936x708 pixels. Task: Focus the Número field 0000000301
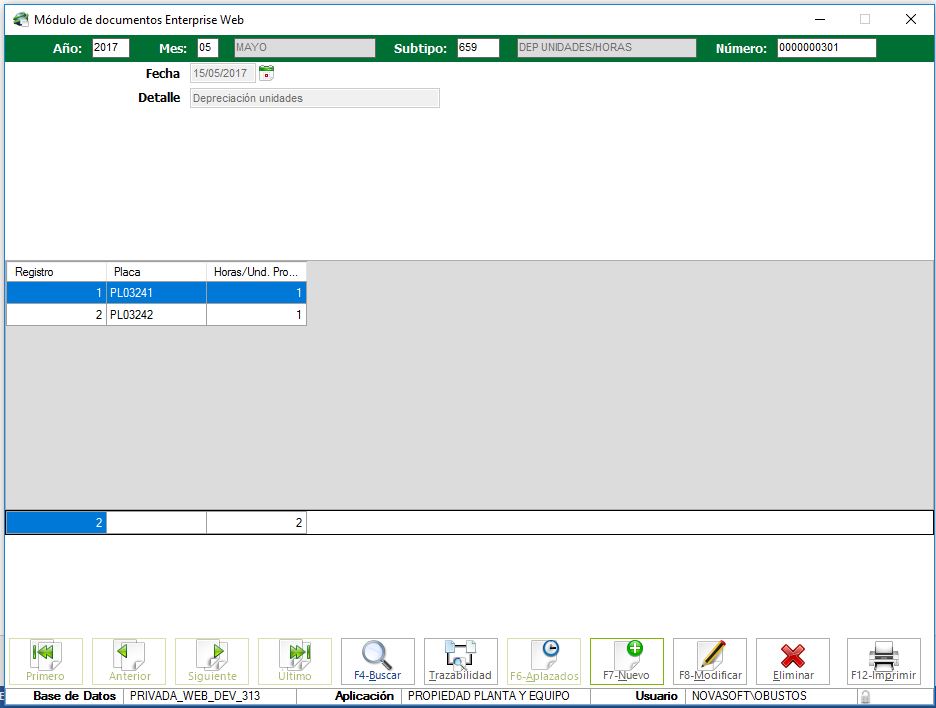click(827, 48)
